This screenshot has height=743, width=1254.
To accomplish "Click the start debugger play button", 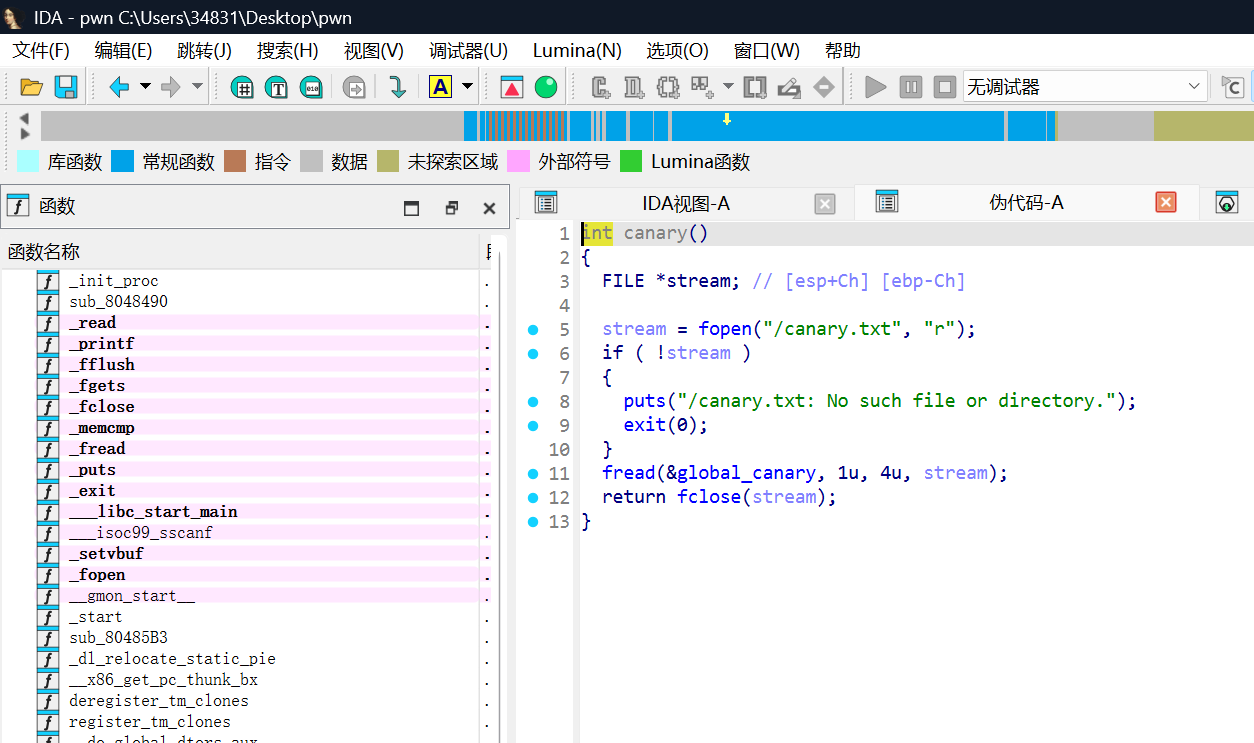I will pyautogui.click(x=876, y=87).
